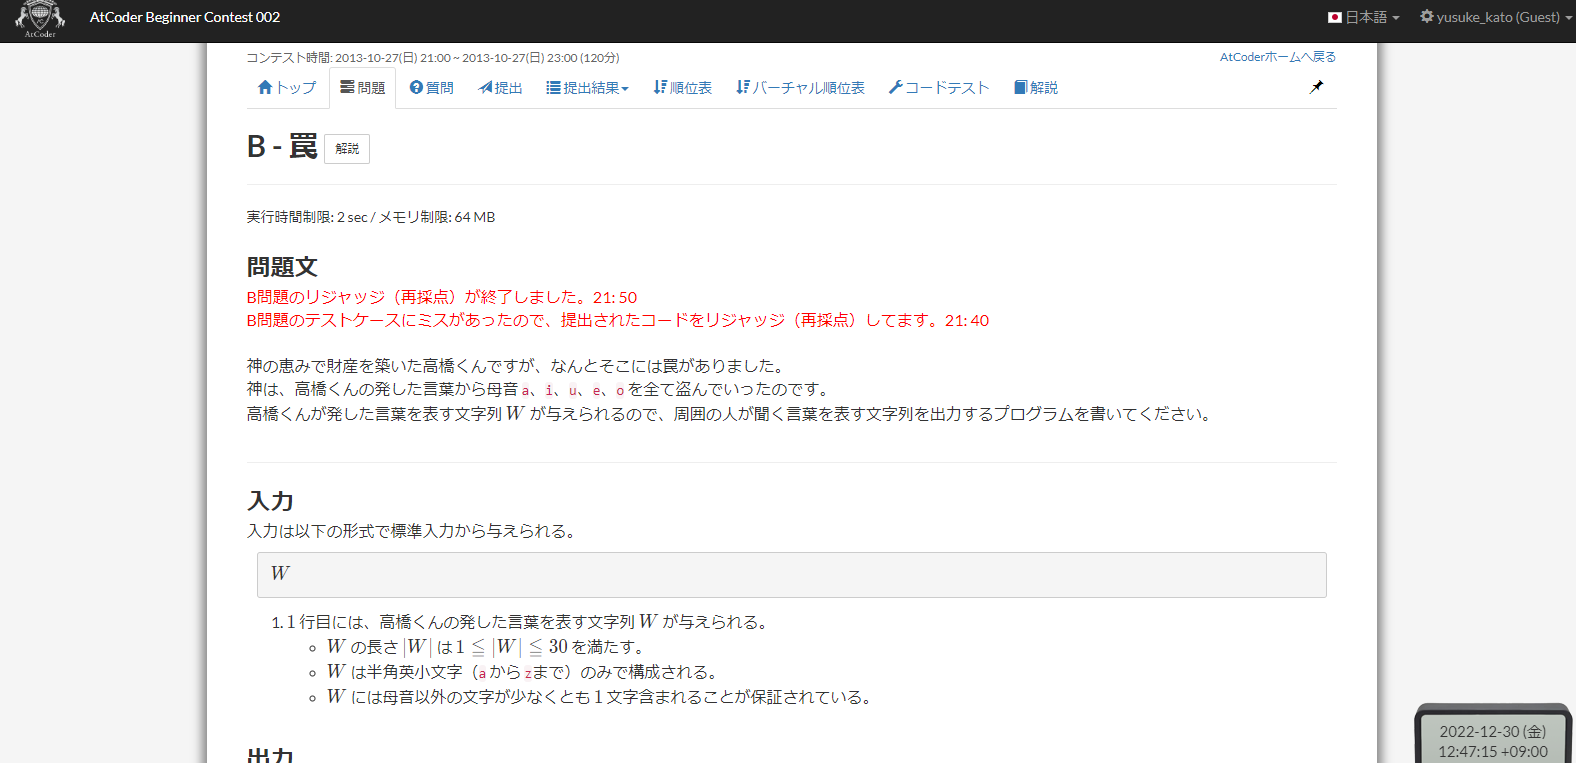1576x763 pixels.
Task: Expand the 提出結果 dropdown arrow
Action: click(x=625, y=89)
